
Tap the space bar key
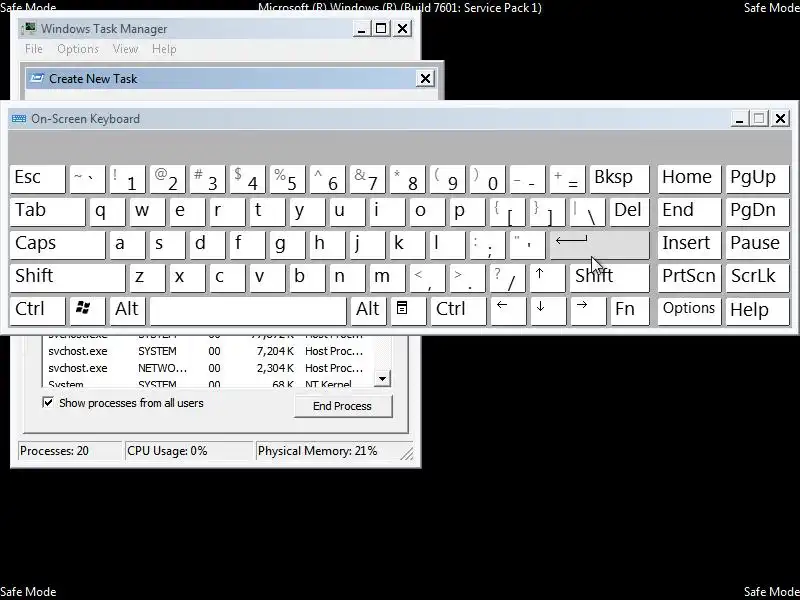tap(248, 311)
